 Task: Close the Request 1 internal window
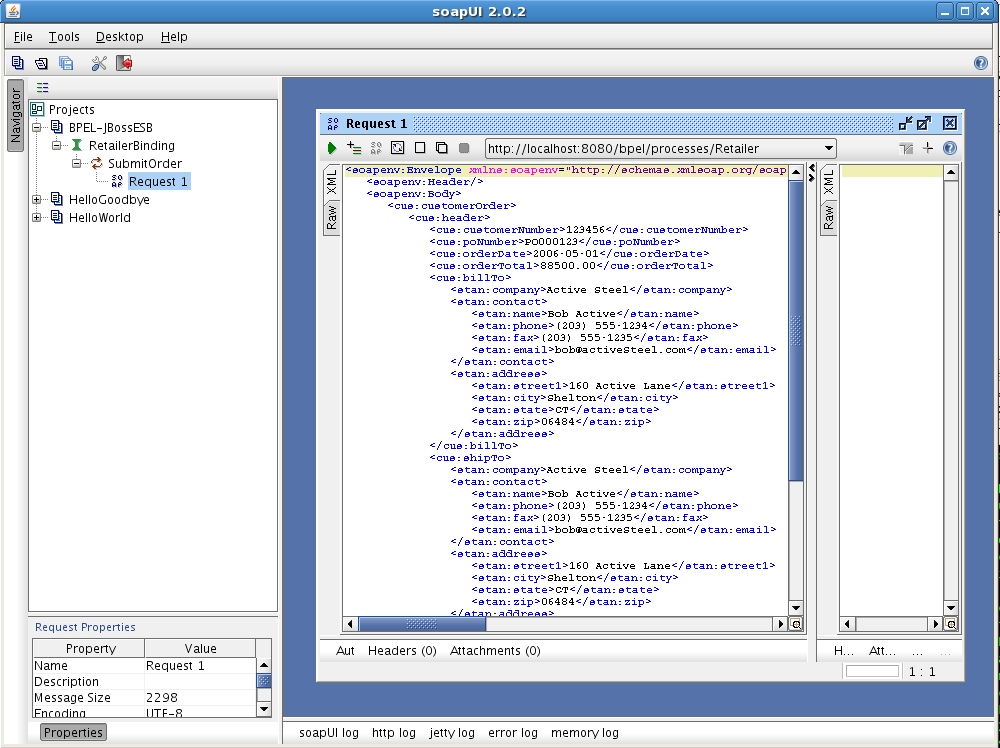click(950, 123)
